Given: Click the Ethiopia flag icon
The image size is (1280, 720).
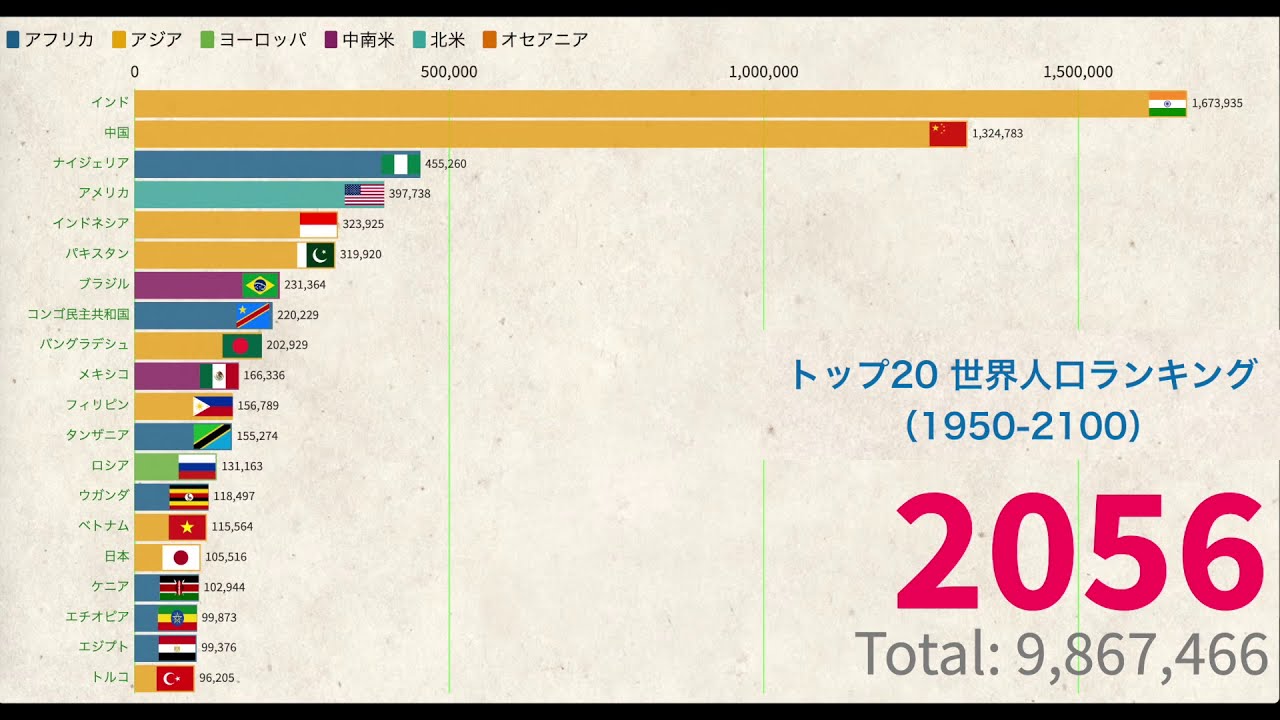Looking at the screenshot, I should point(177,618).
